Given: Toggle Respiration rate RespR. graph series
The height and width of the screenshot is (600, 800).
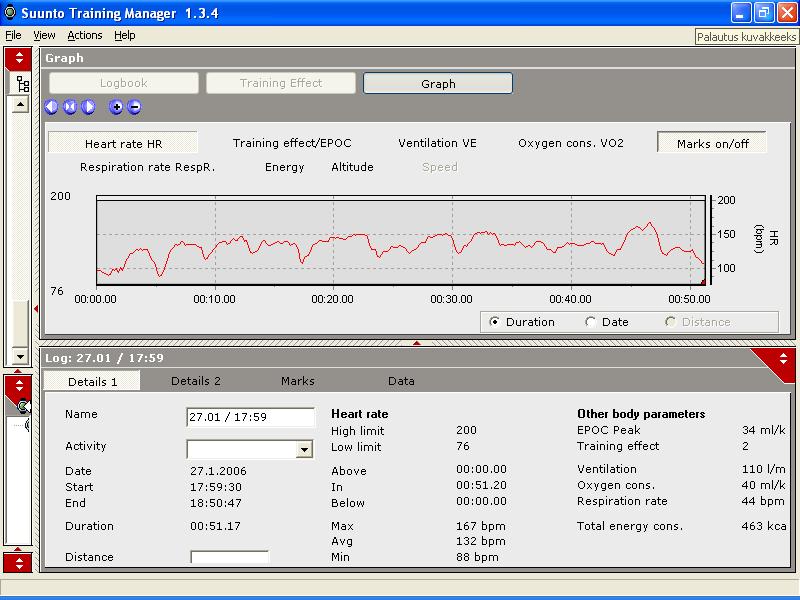Looking at the screenshot, I should pos(147,167).
